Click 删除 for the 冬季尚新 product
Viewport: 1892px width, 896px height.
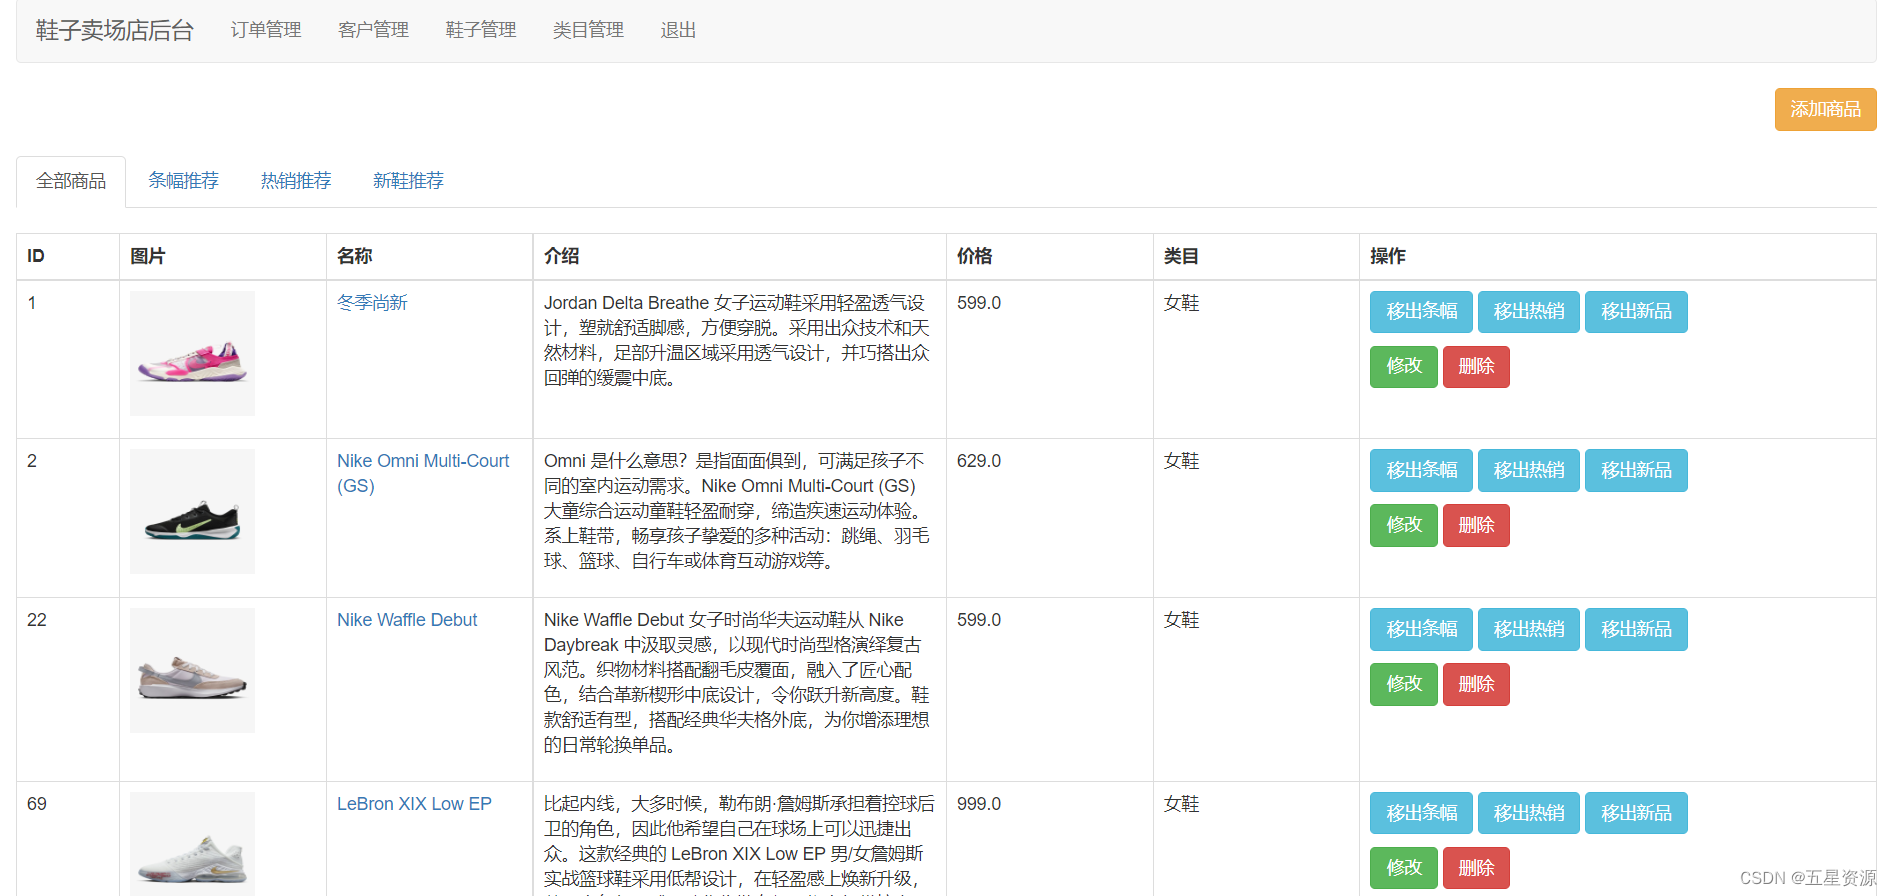pos(1476,367)
